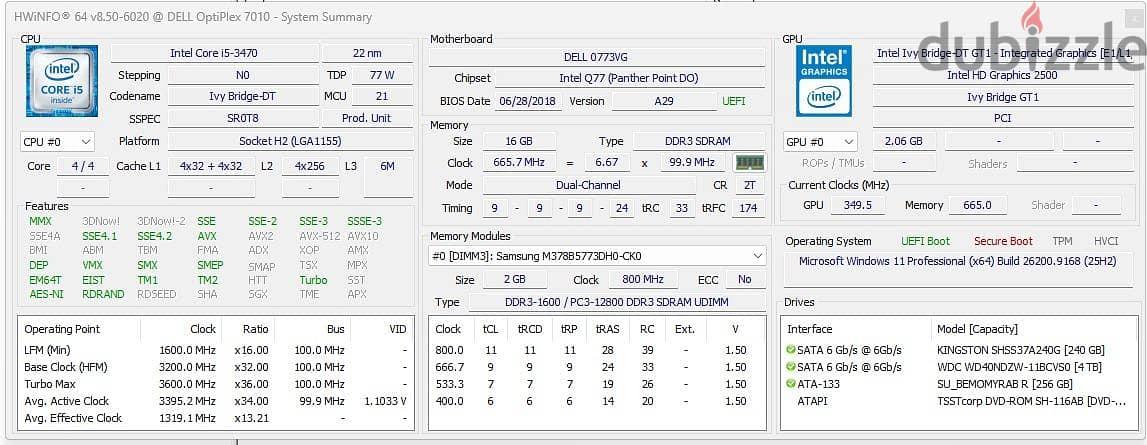Viewport: 1147px width, 445px height.
Task: Click the 2T command rate field
Action: [749, 185]
